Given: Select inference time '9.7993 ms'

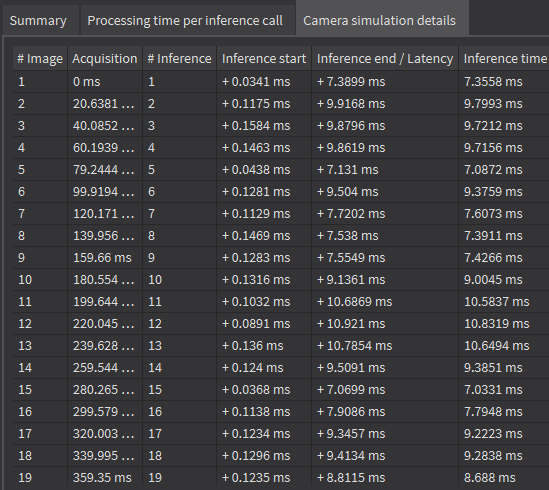Looking at the screenshot, I should click(x=504, y=104).
